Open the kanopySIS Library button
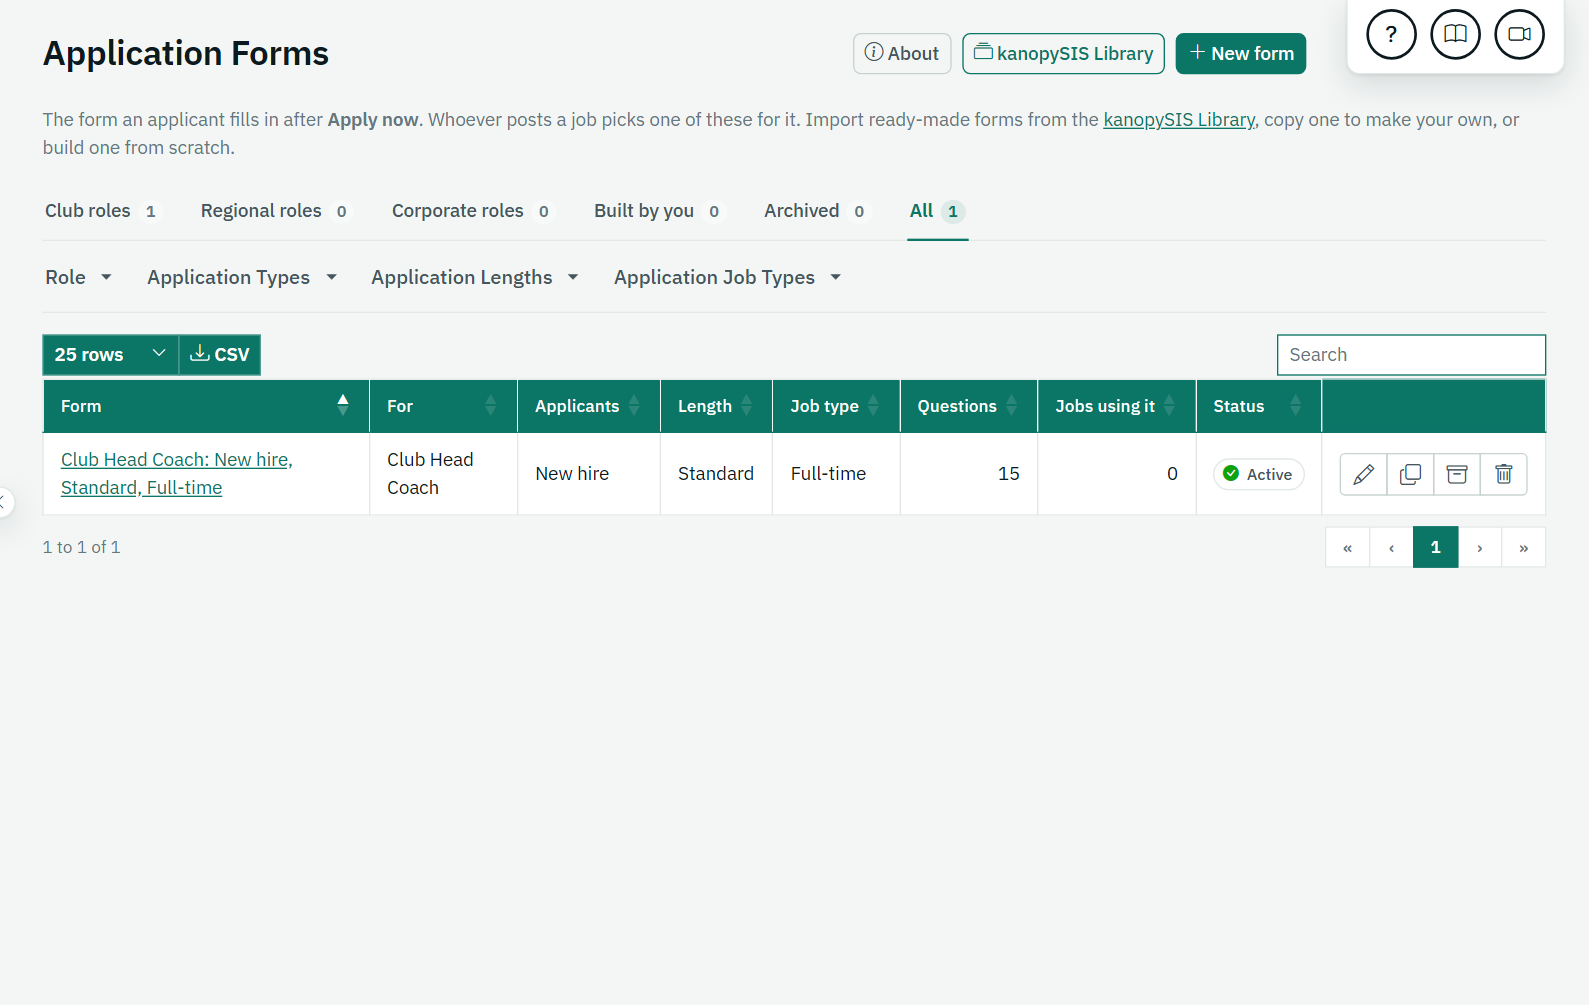 click(x=1063, y=53)
